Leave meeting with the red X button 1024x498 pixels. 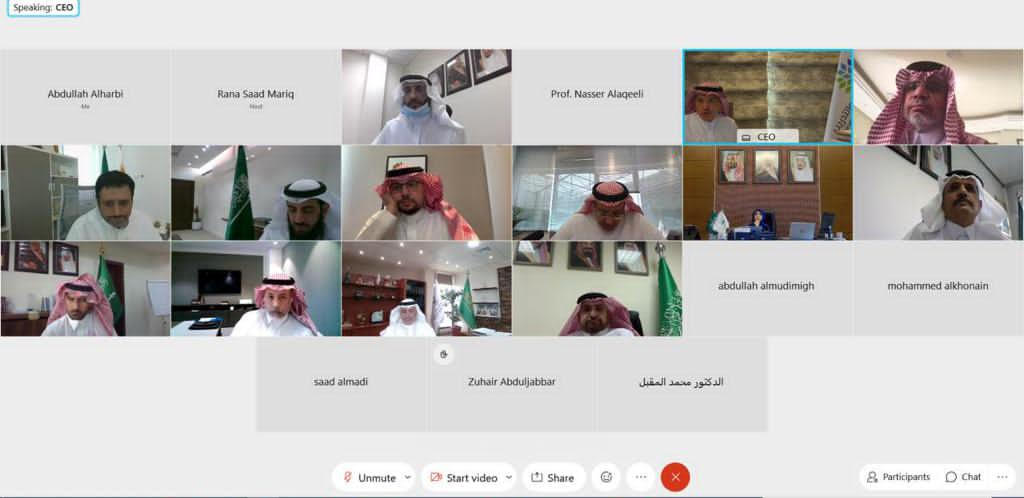point(675,477)
